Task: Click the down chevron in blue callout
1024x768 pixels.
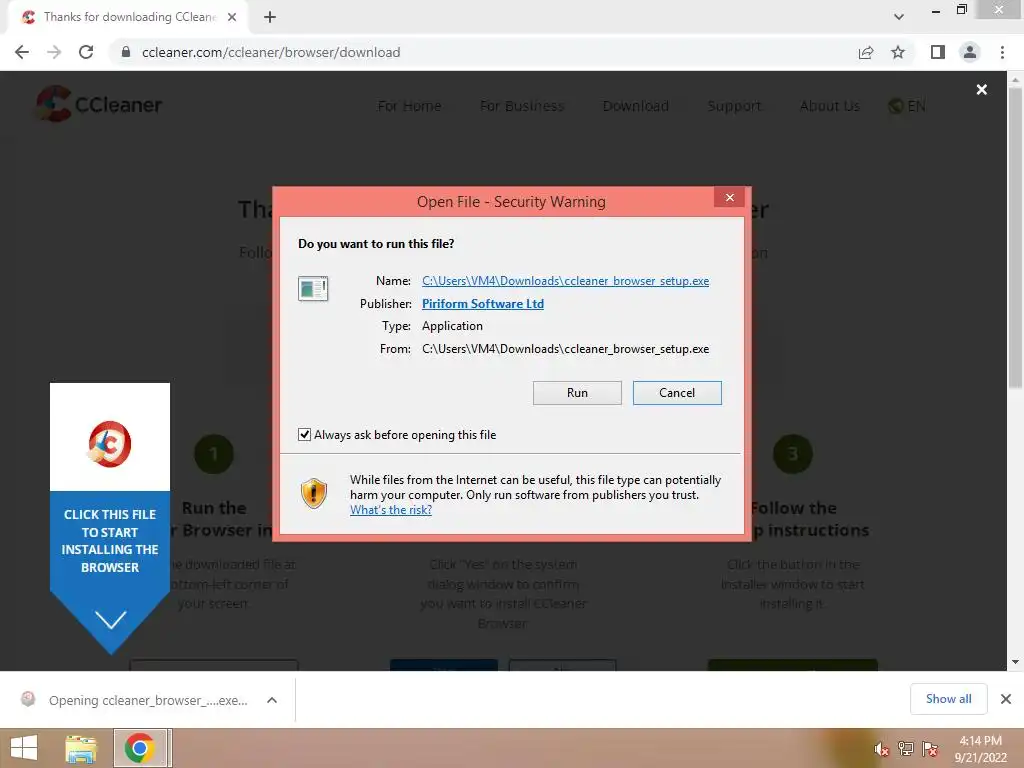Action: click(110, 619)
